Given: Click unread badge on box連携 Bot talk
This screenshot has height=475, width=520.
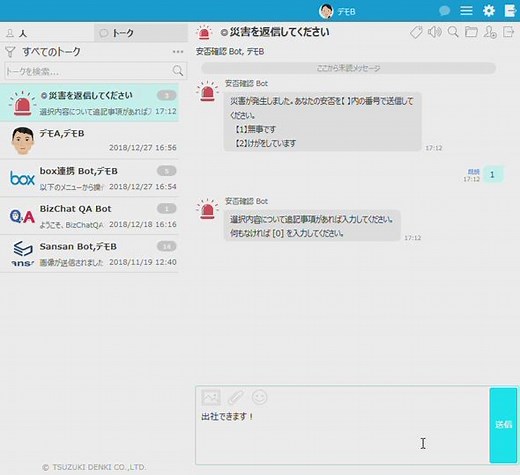Looking at the screenshot, I should 167,171.
